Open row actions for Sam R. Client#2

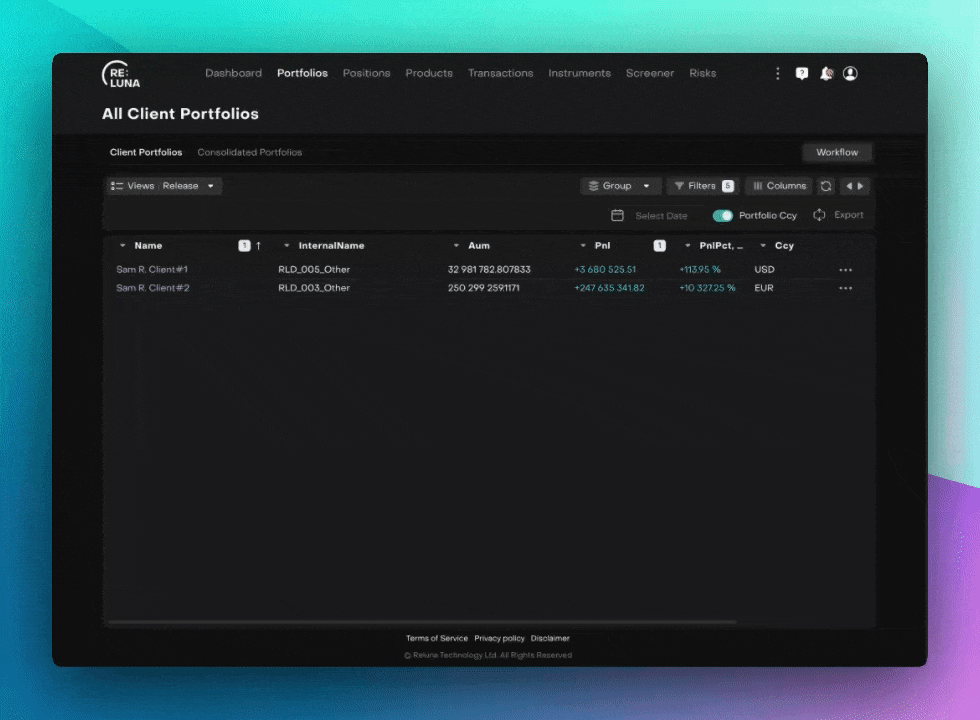[x=845, y=289]
